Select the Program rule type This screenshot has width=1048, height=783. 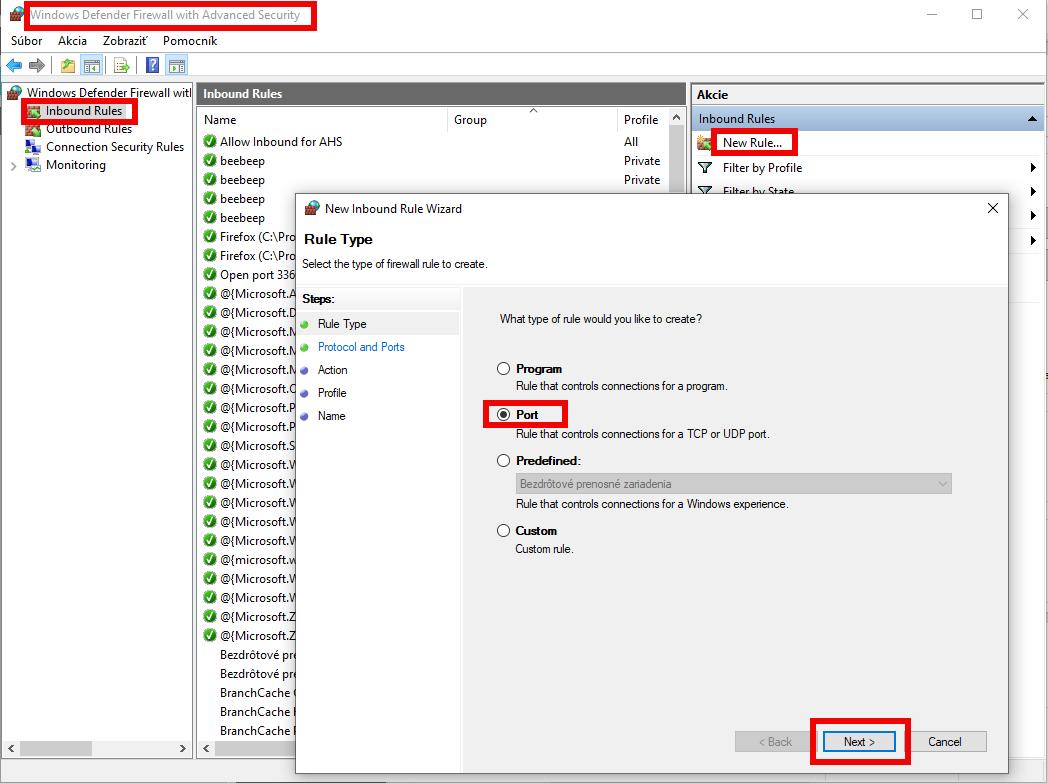(503, 368)
